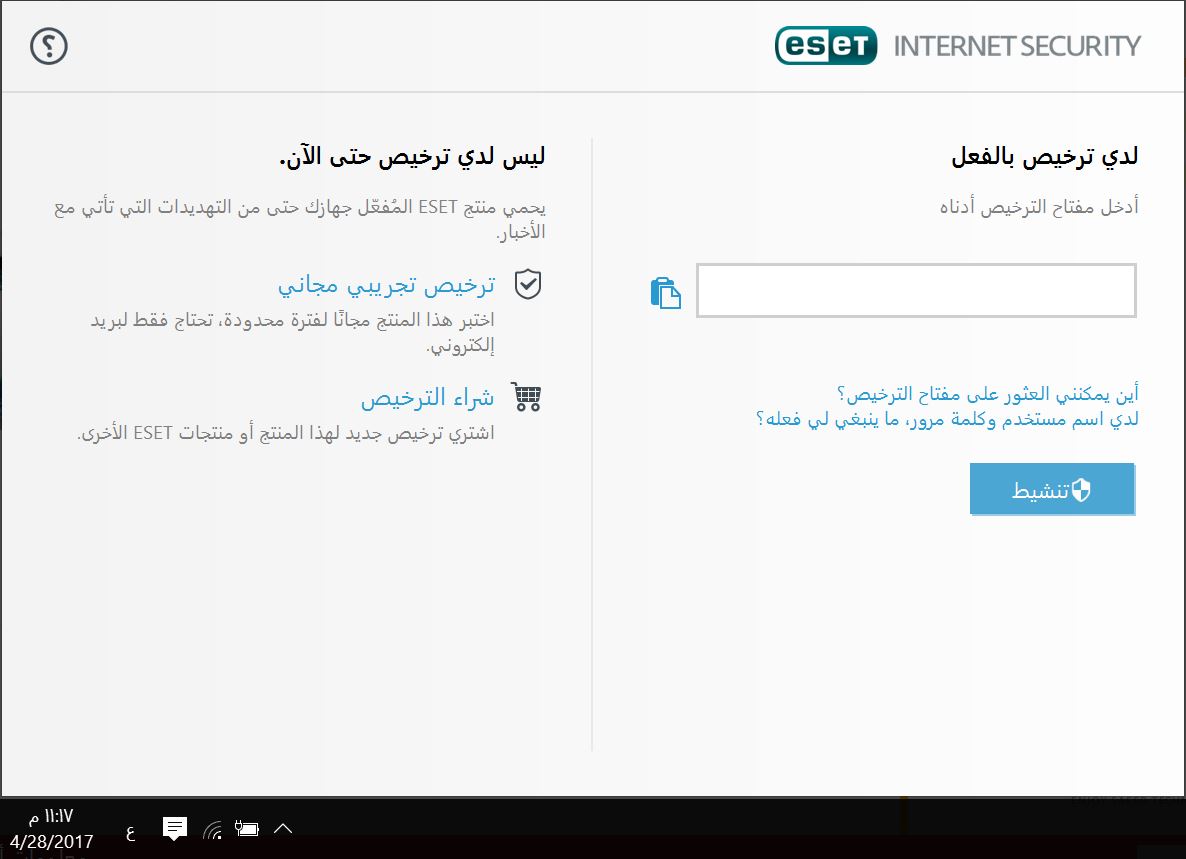Image resolution: width=1186 pixels, height=859 pixels.
Task: Click the heading ليس لدي ترخيص حتى الآن
Action: click(x=412, y=157)
